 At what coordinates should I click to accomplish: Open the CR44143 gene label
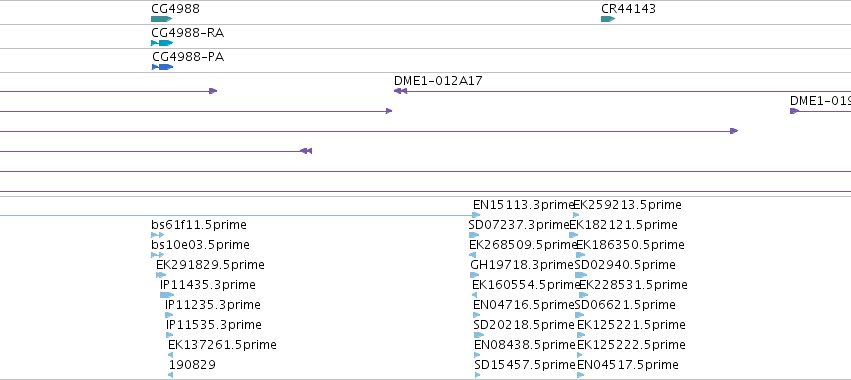pos(628,9)
